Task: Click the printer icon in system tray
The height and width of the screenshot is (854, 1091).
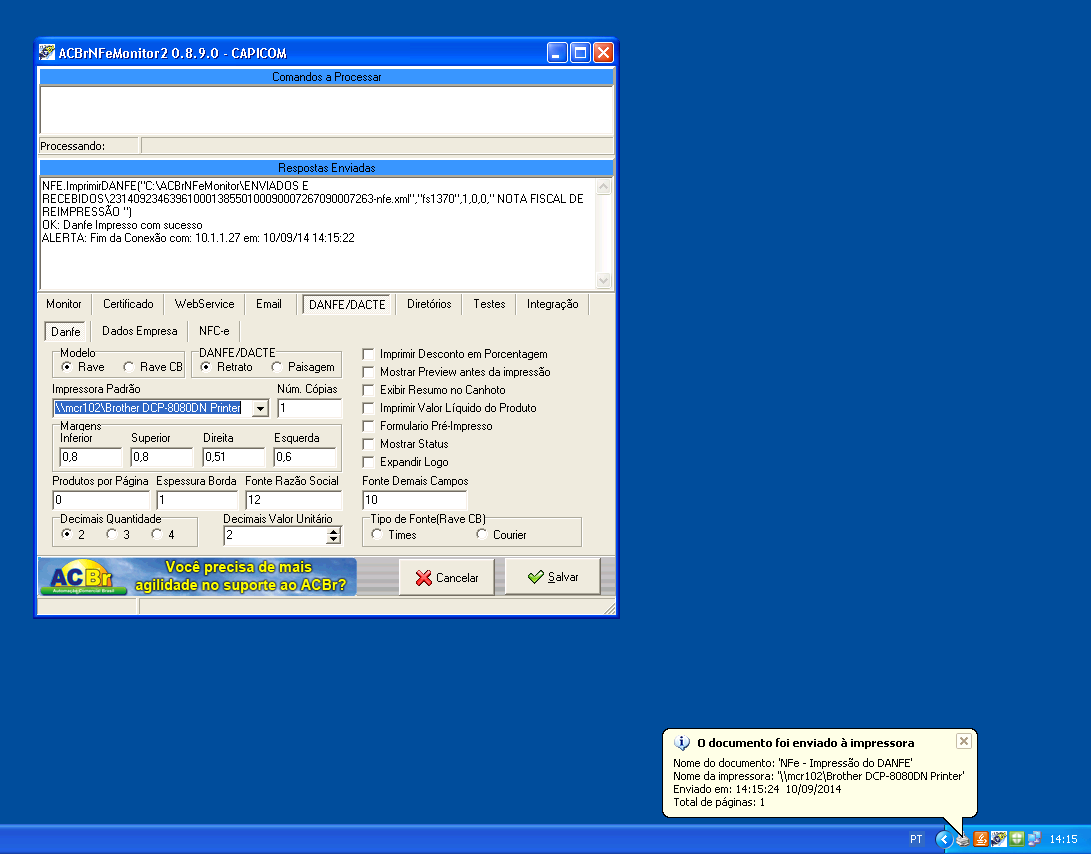Action: point(962,839)
